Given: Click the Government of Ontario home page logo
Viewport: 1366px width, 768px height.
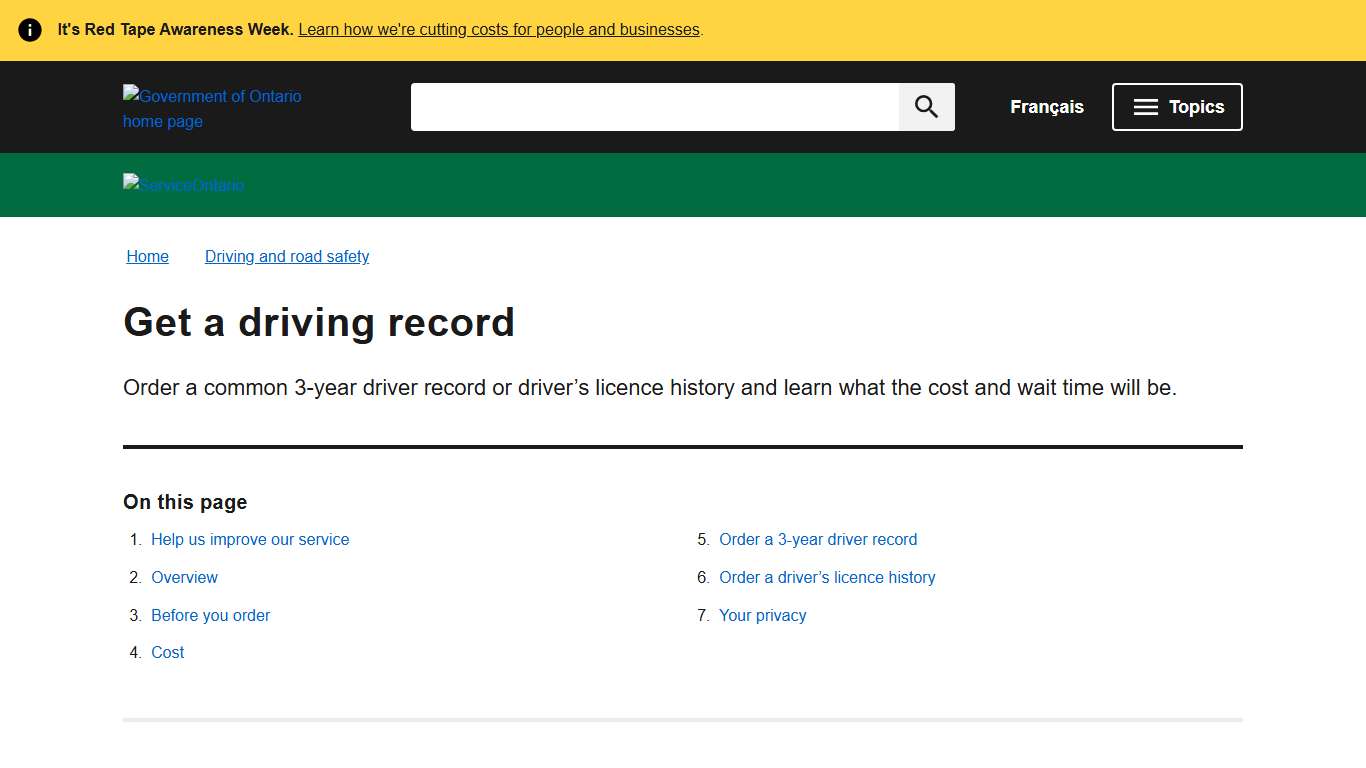Looking at the screenshot, I should coord(212,108).
